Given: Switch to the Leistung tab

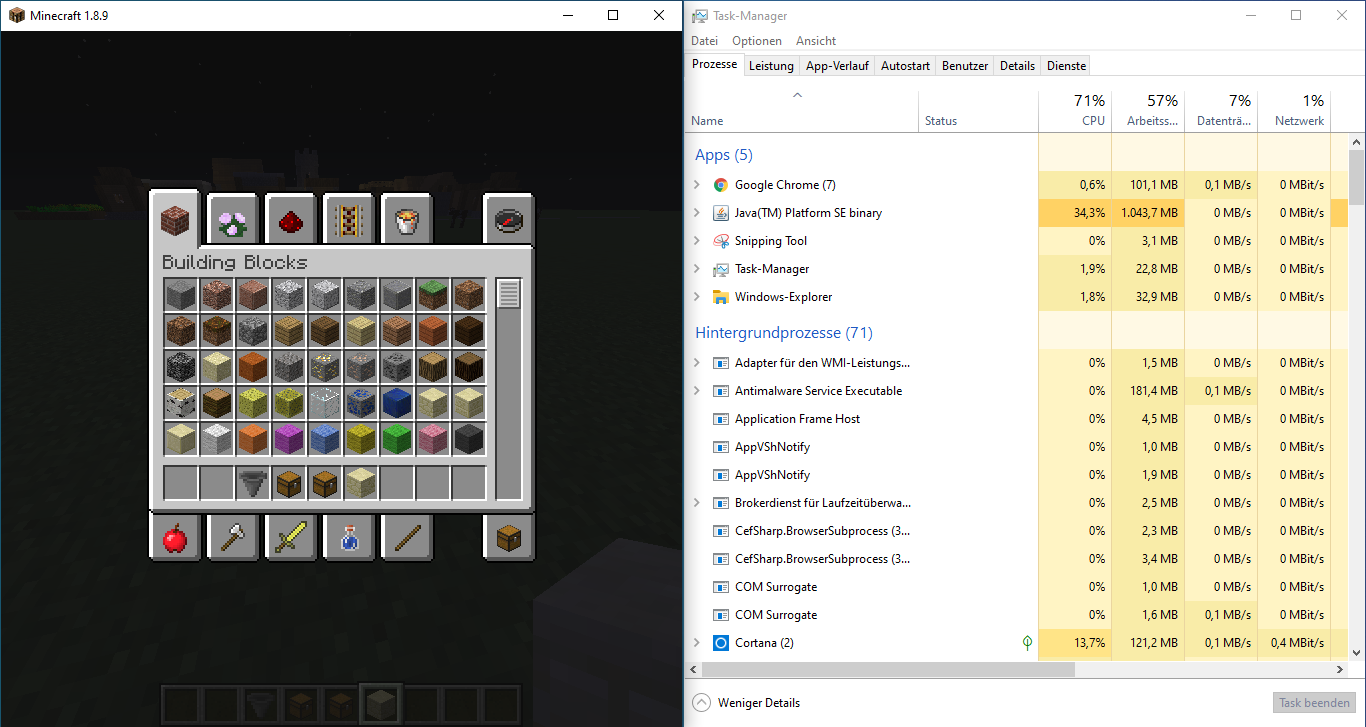Looking at the screenshot, I should click(771, 66).
